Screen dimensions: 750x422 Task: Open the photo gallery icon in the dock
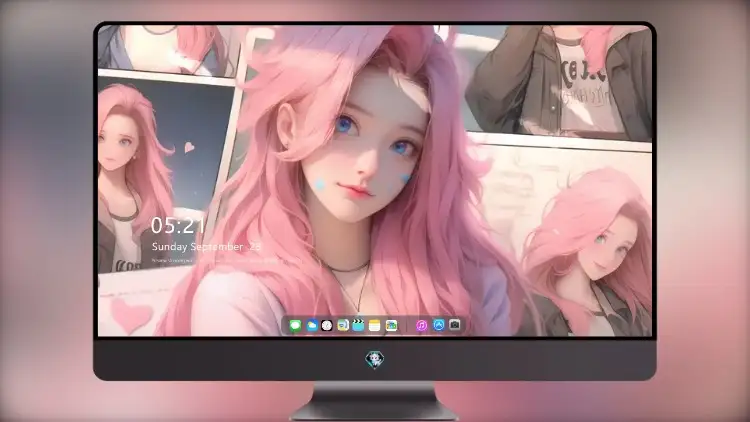tap(391, 326)
